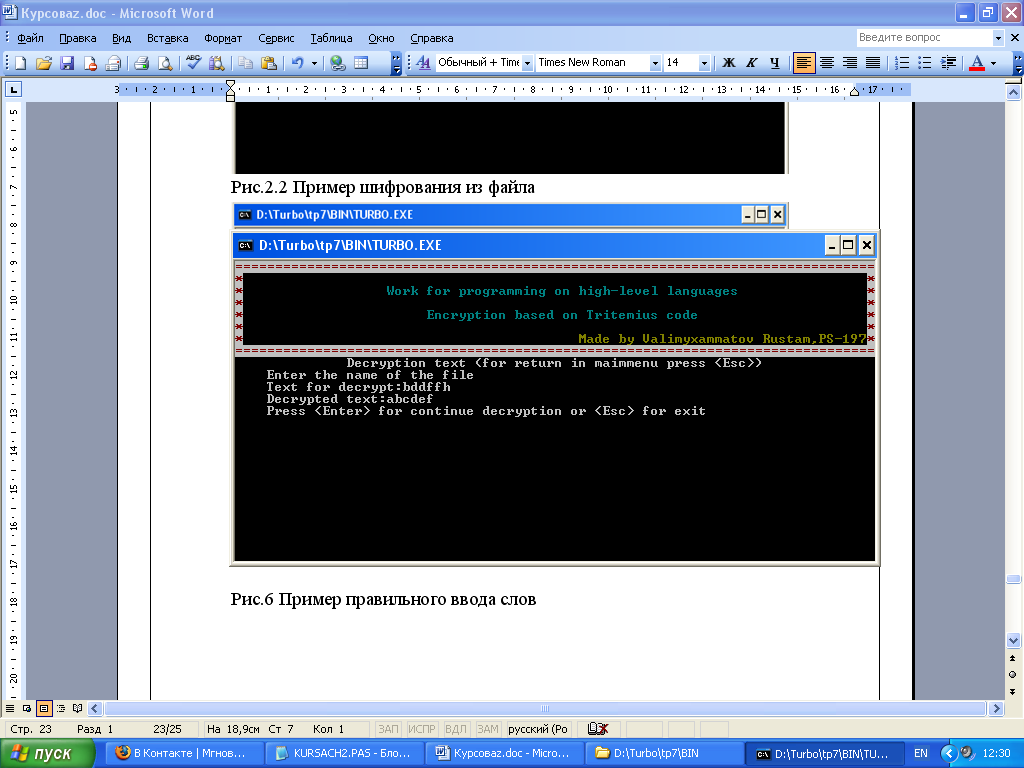Switch to Outline view icon
The height and width of the screenshot is (768, 1024).
[x=61, y=709]
